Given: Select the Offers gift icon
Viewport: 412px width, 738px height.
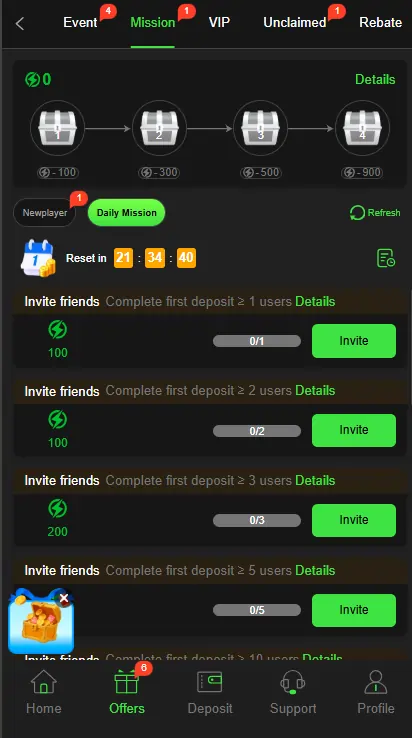Looking at the screenshot, I should pos(127,682).
